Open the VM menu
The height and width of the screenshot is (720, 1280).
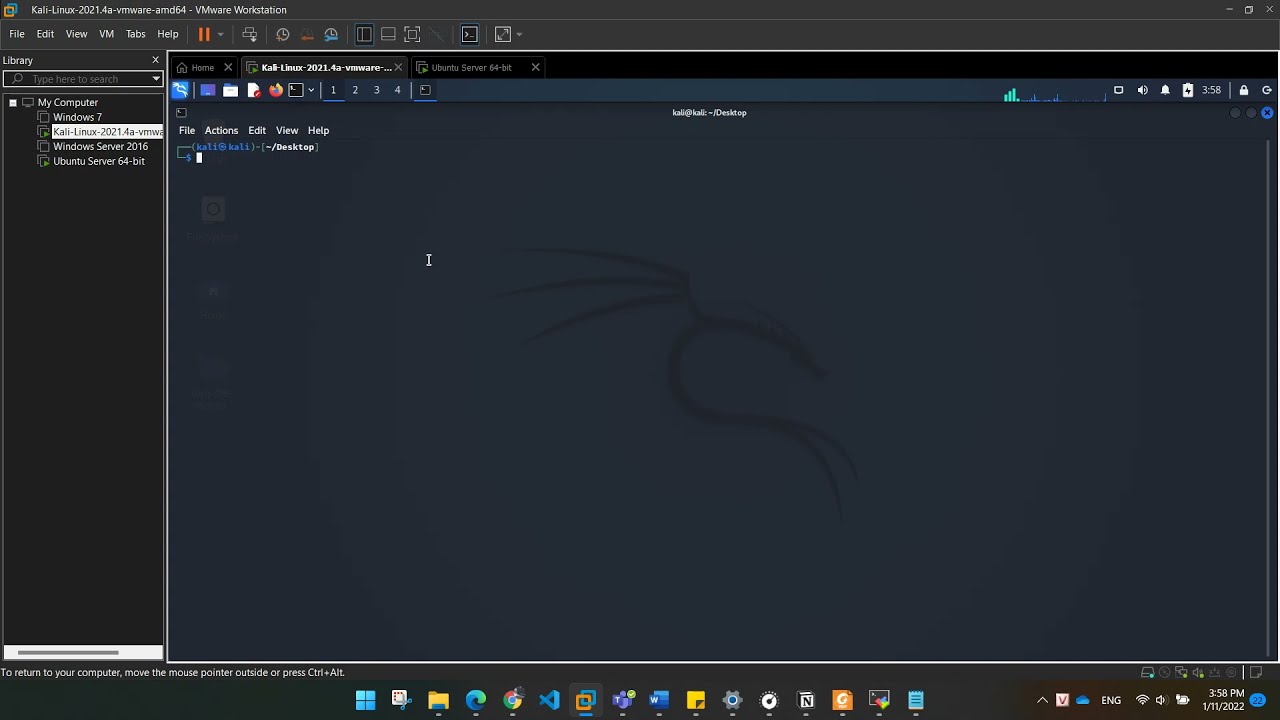tap(106, 34)
